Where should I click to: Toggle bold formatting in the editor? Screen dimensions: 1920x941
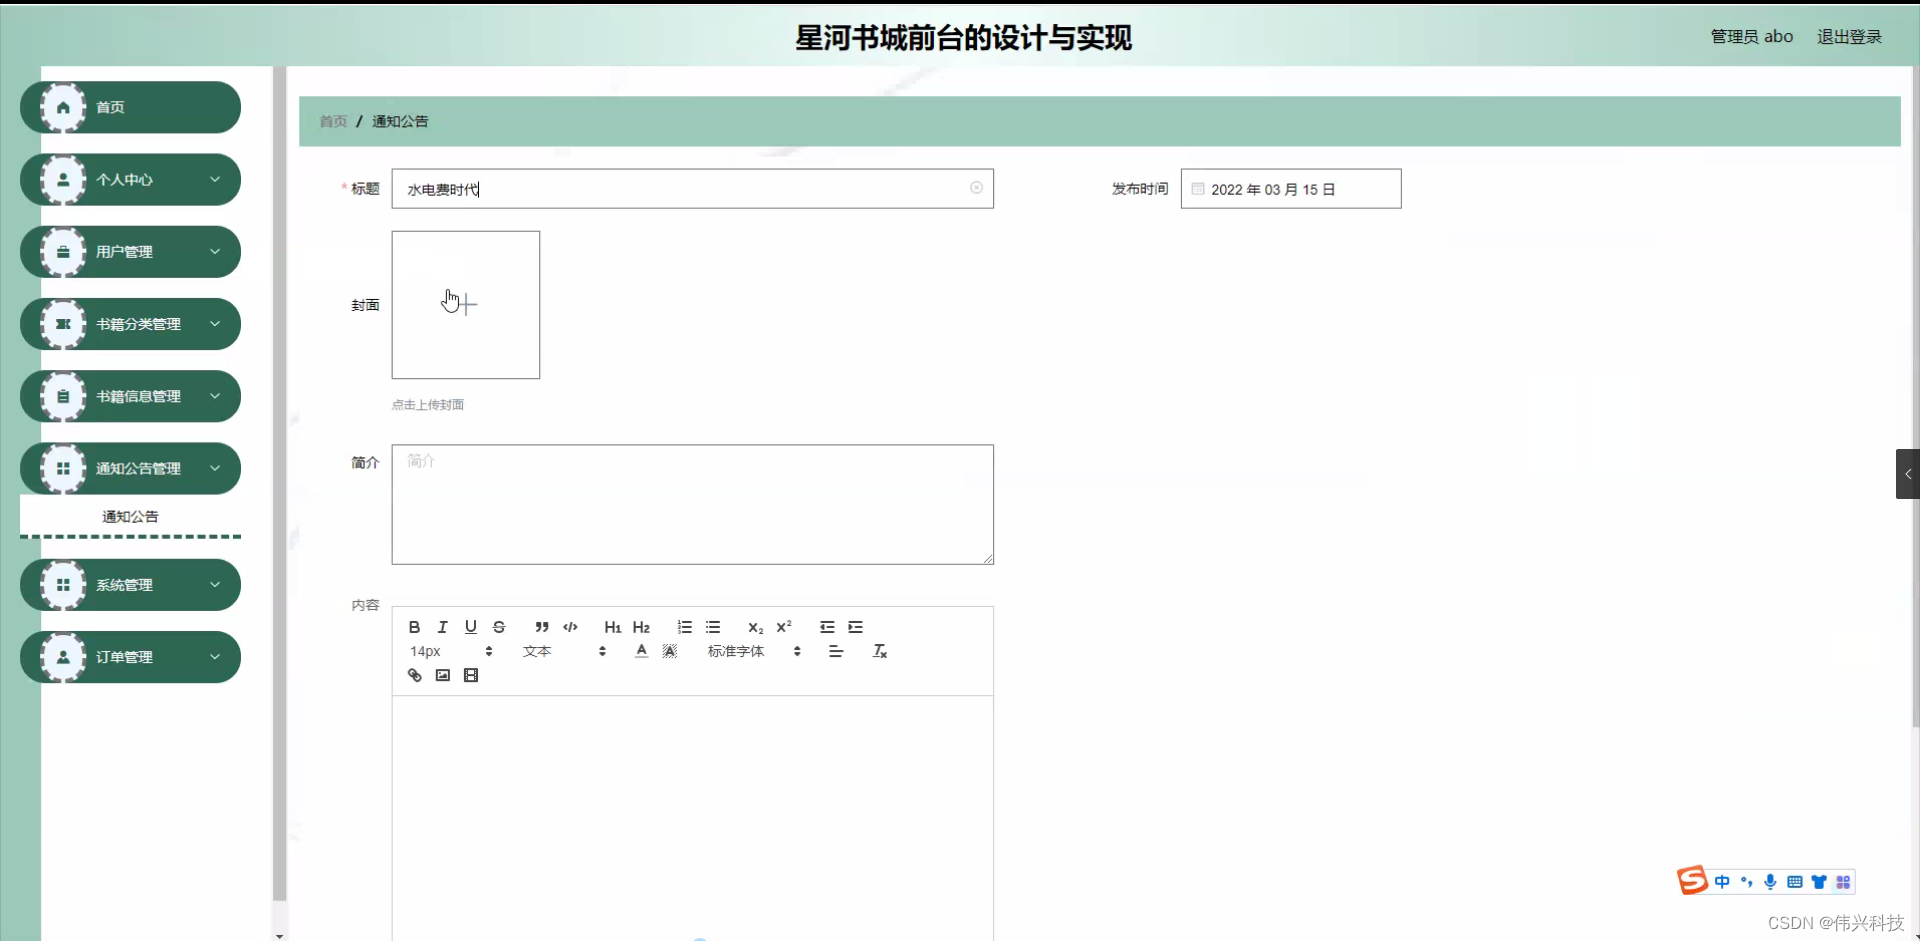pyautogui.click(x=413, y=627)
